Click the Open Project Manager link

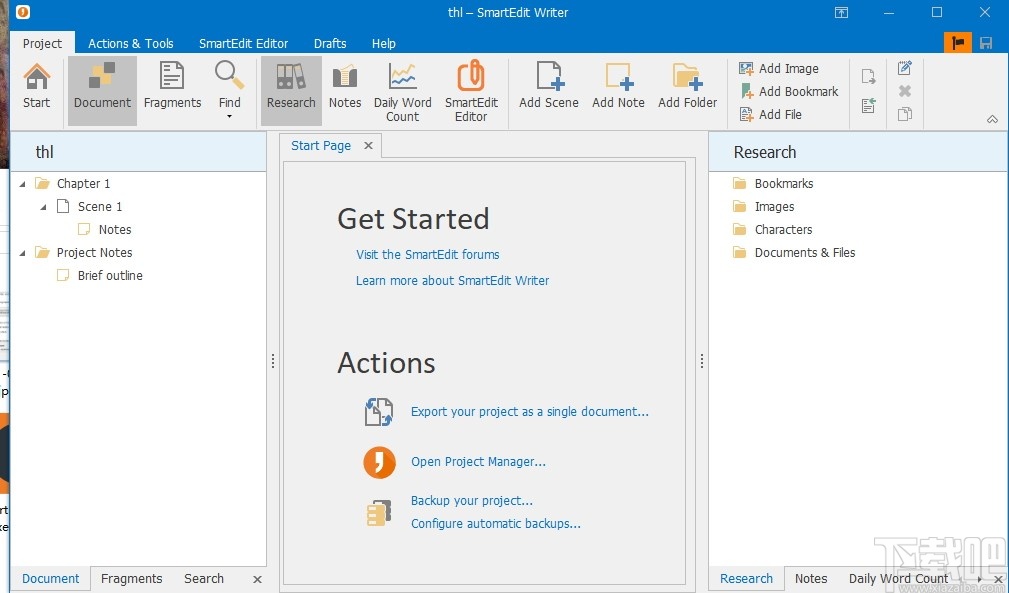(x=478, y=462)
